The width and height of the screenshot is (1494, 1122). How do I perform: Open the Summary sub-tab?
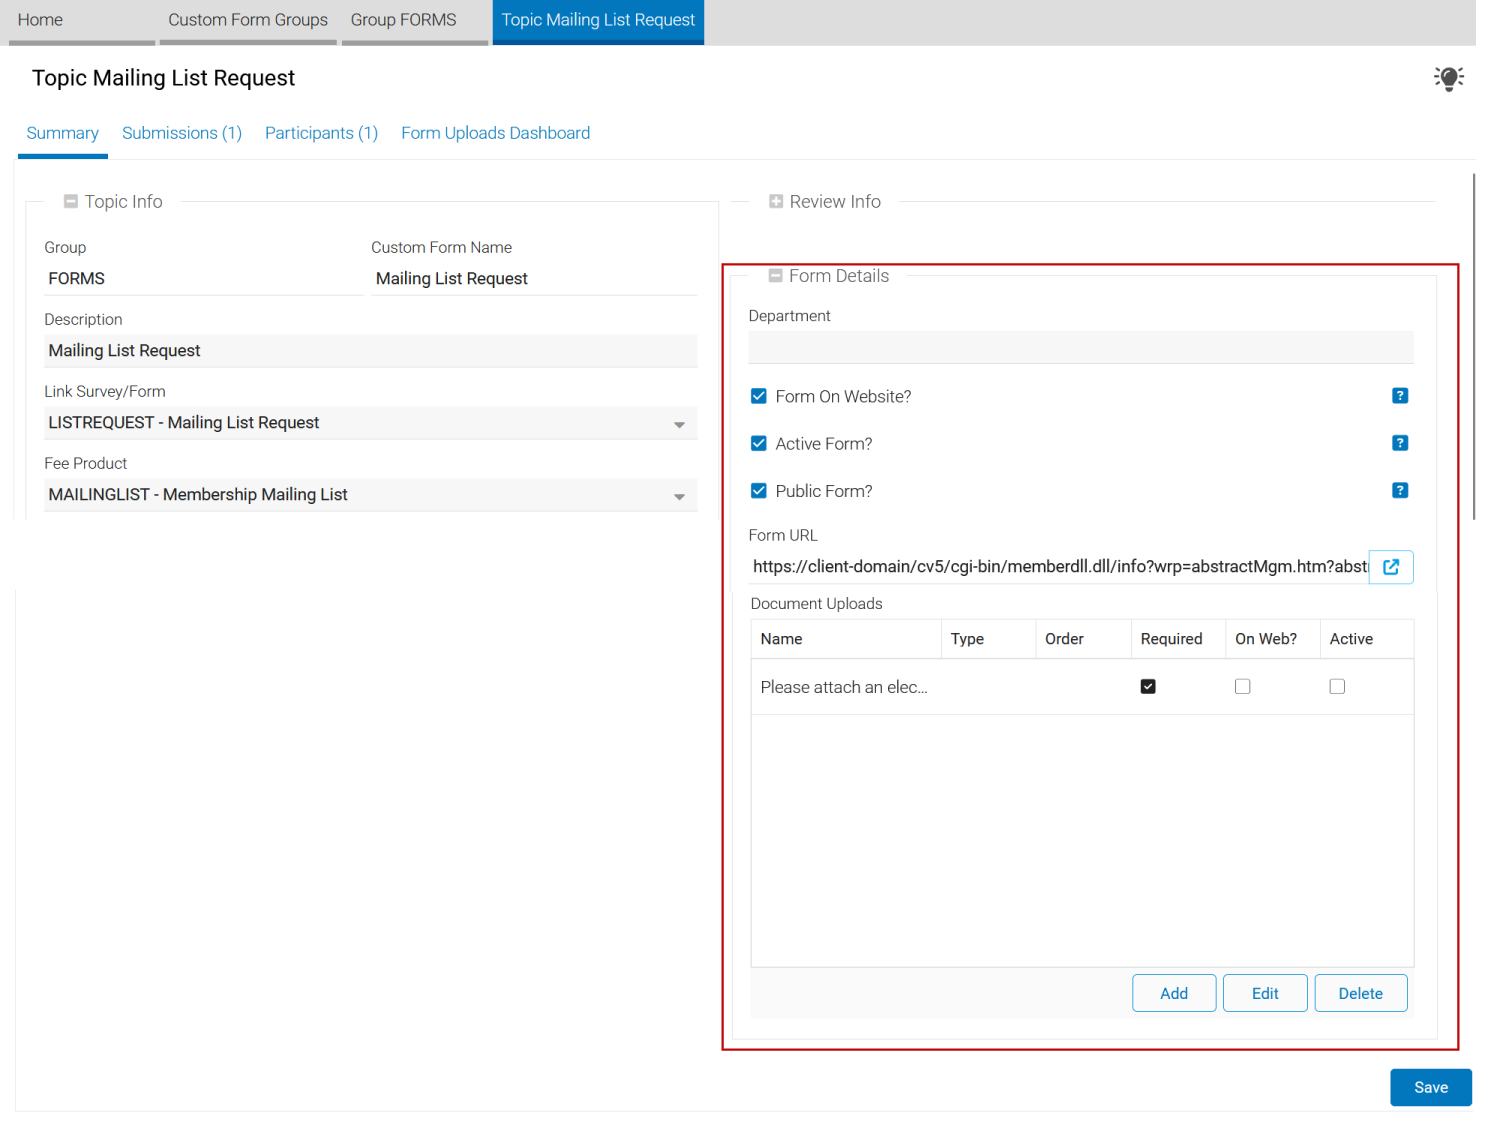62,134
